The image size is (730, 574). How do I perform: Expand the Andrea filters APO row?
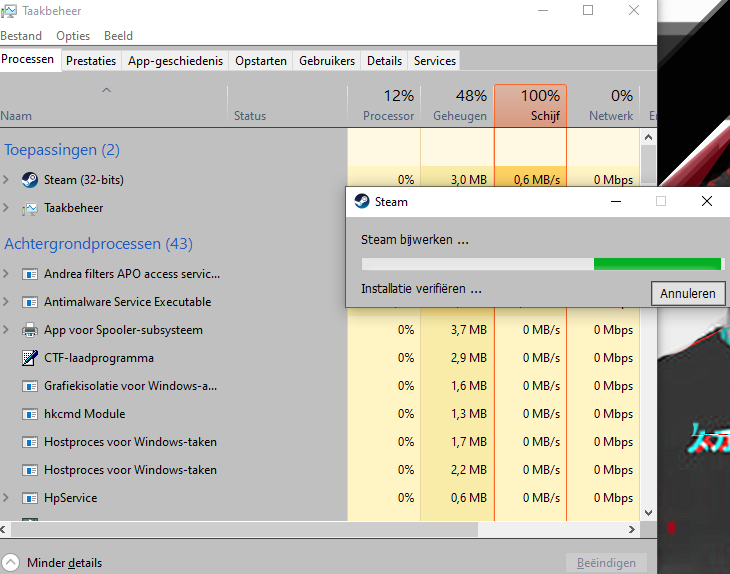coord(6,274)
